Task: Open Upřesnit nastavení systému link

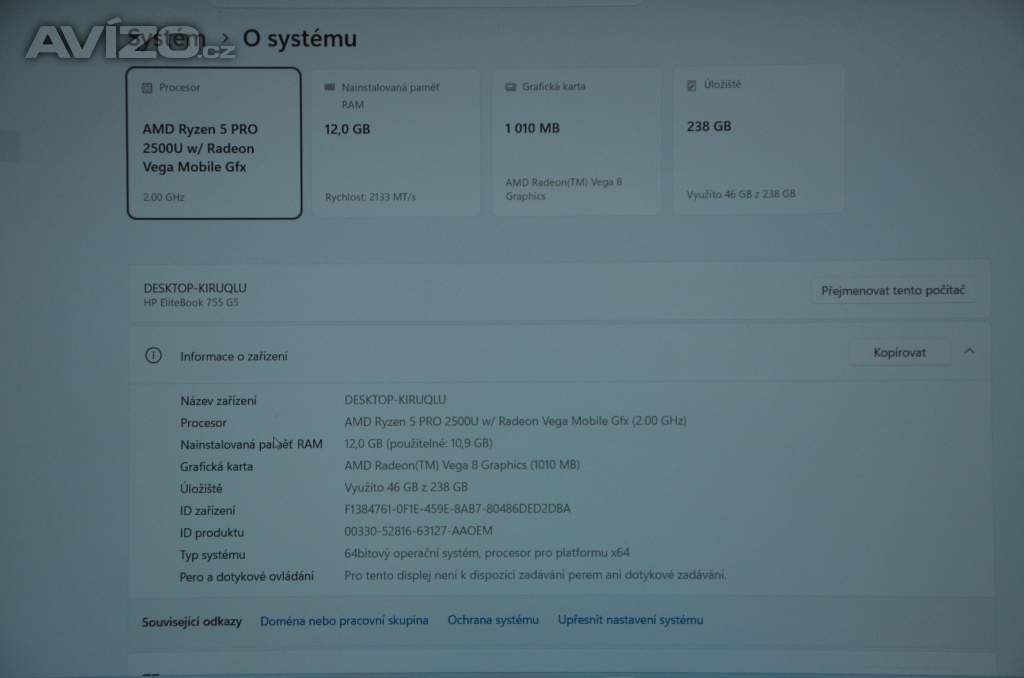Action: click(630, 620)
